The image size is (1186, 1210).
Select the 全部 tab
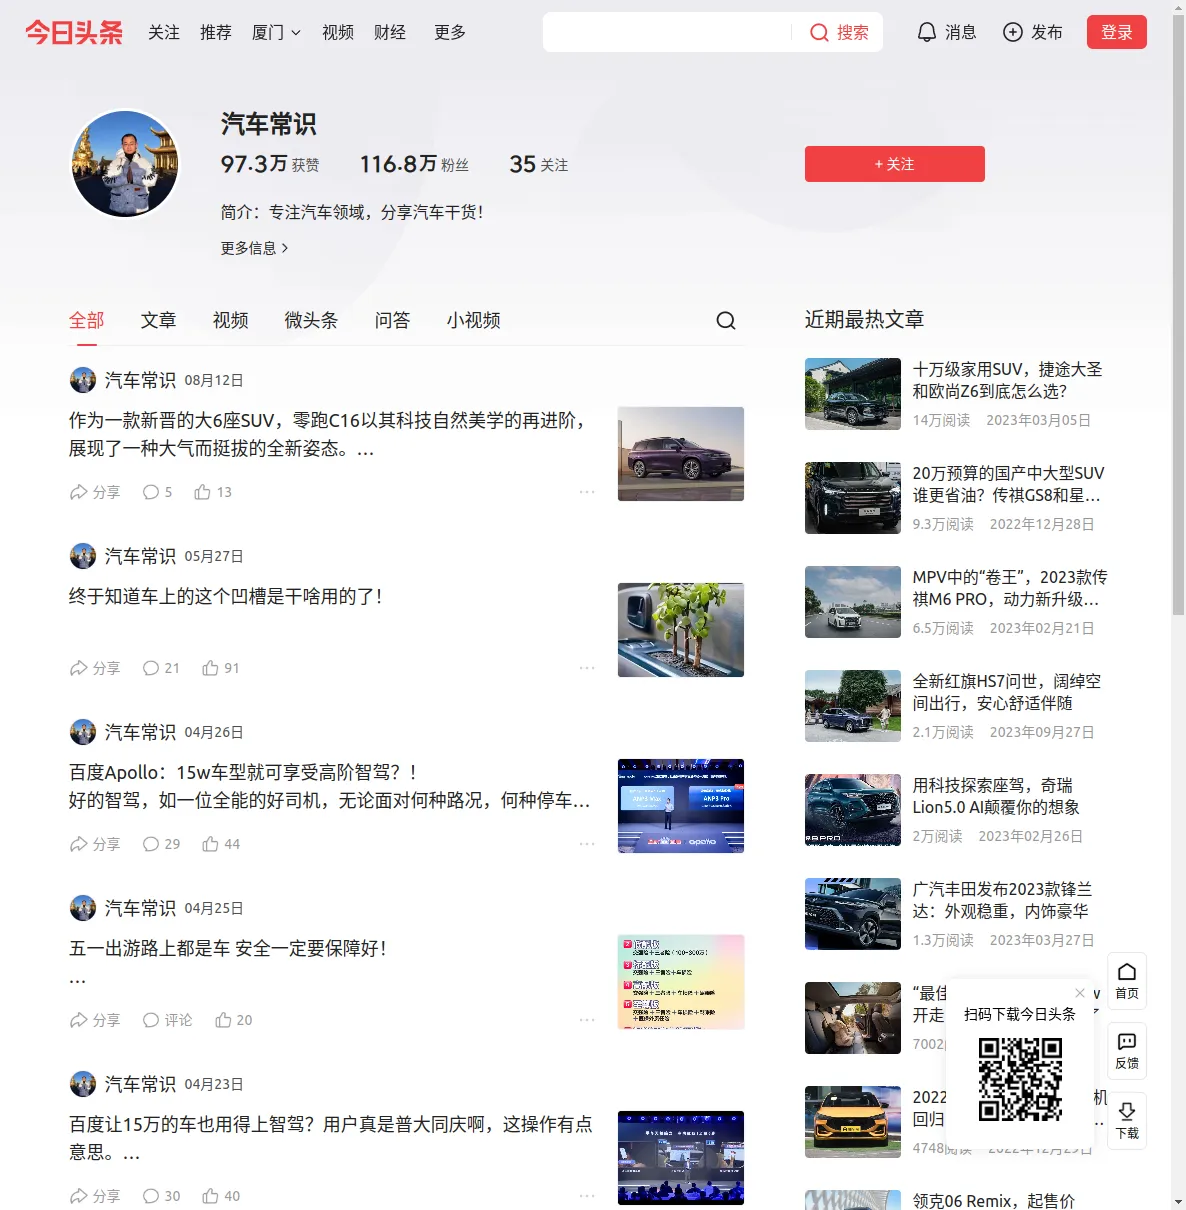(87, 320)
